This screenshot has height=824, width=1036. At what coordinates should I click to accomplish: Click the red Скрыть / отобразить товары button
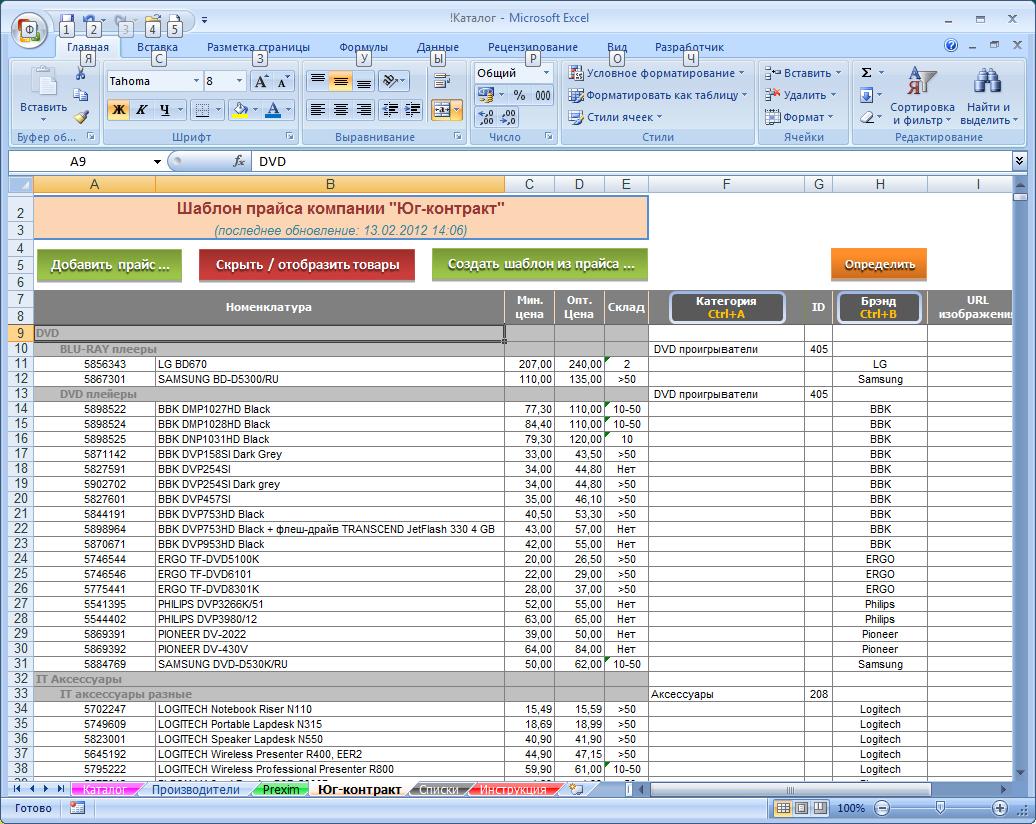tap(307, 265)
